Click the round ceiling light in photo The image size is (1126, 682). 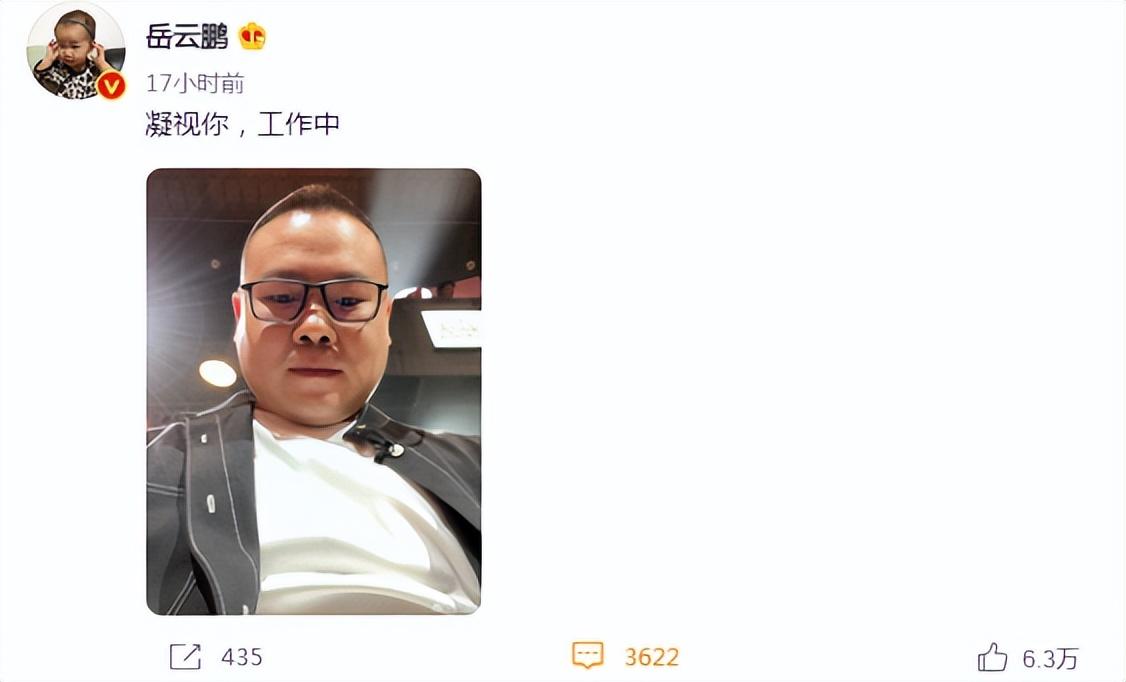point(218,373)
